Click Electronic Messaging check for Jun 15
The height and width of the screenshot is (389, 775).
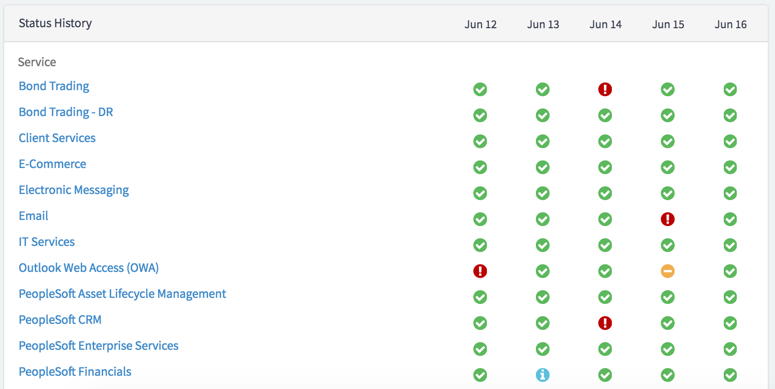(x=668, y=193)
